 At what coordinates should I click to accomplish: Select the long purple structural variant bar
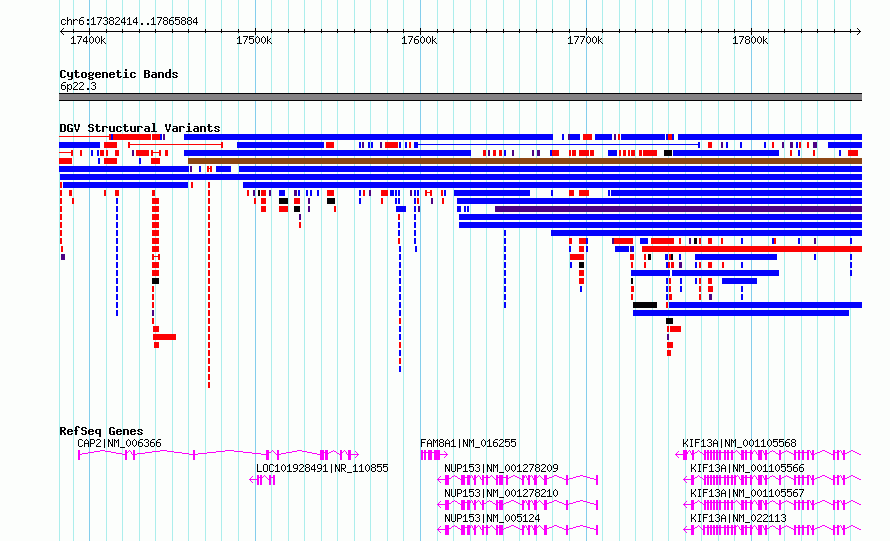(x=678, y=209)
